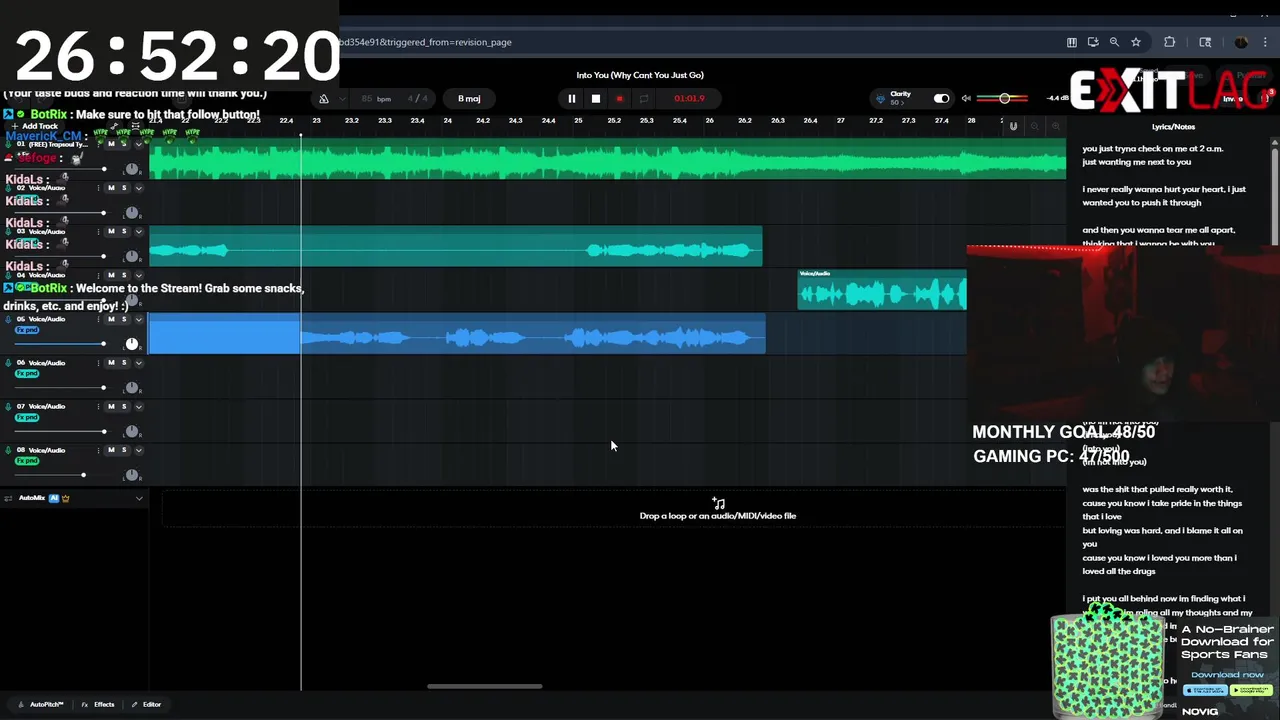Open the browser extensions puzzle icon
Screen dimensions: 1280x720
pyautogui.click(x=1169, y=42)
